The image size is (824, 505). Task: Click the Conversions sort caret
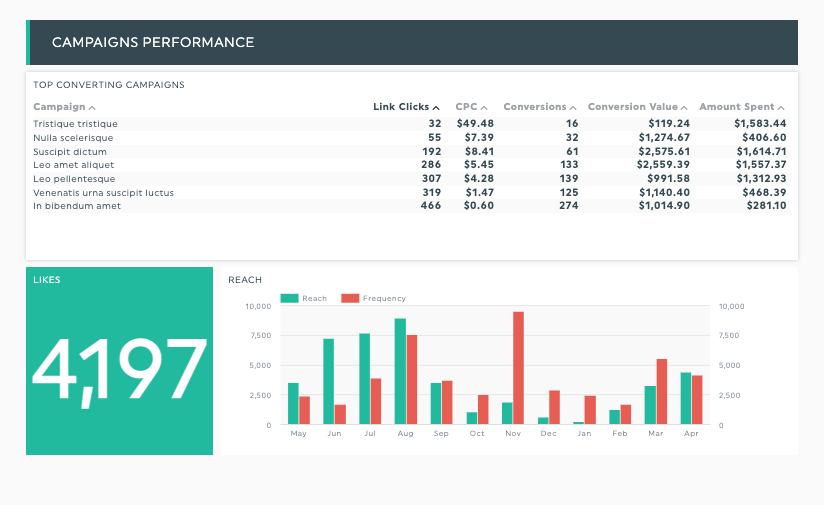(x=573, y=108)
